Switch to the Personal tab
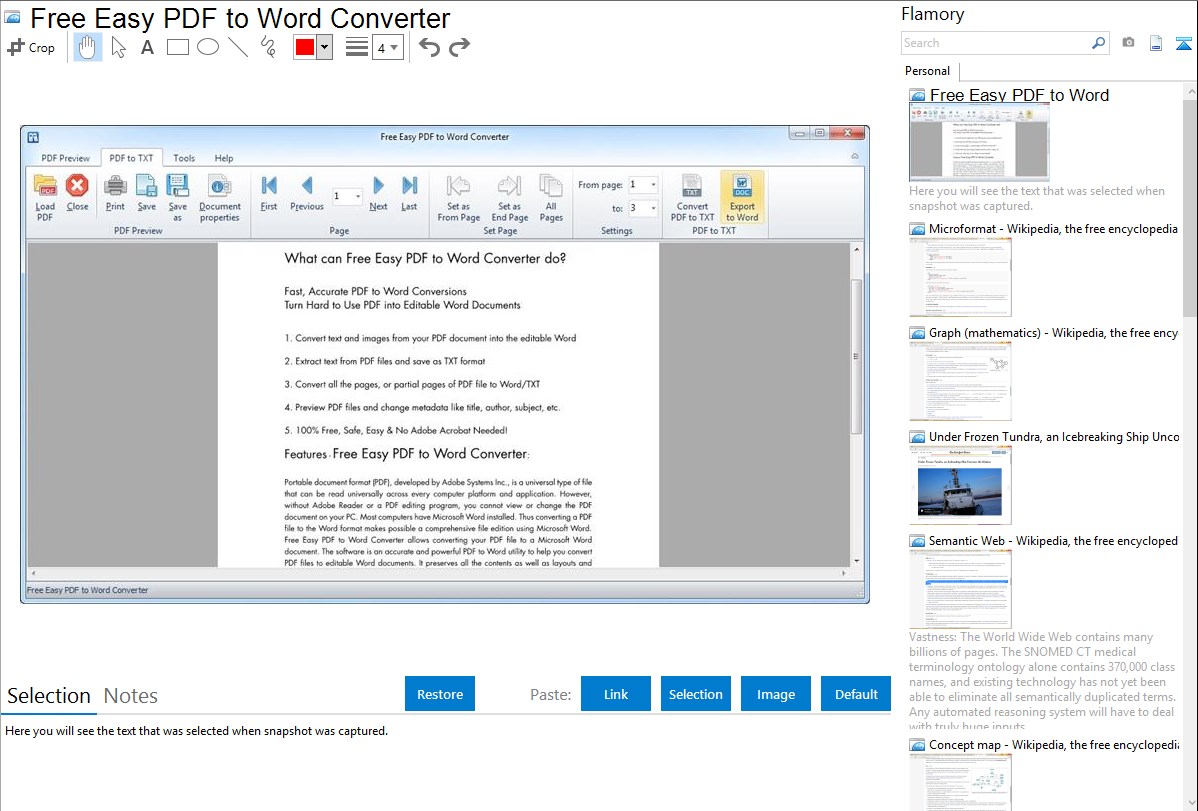 928,70
